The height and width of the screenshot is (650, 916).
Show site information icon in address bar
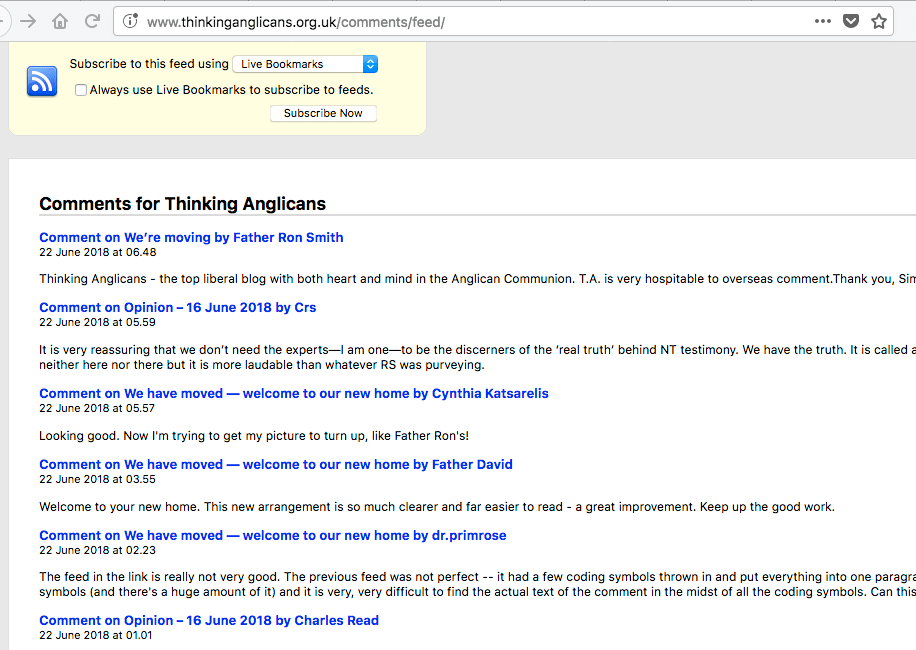130,22
